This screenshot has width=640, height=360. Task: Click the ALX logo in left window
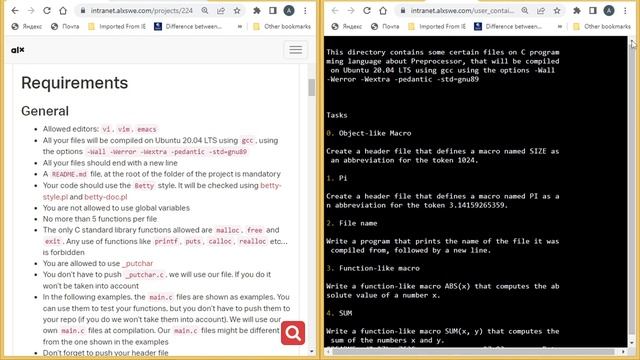pyautogui.click(x=18, y=50)
